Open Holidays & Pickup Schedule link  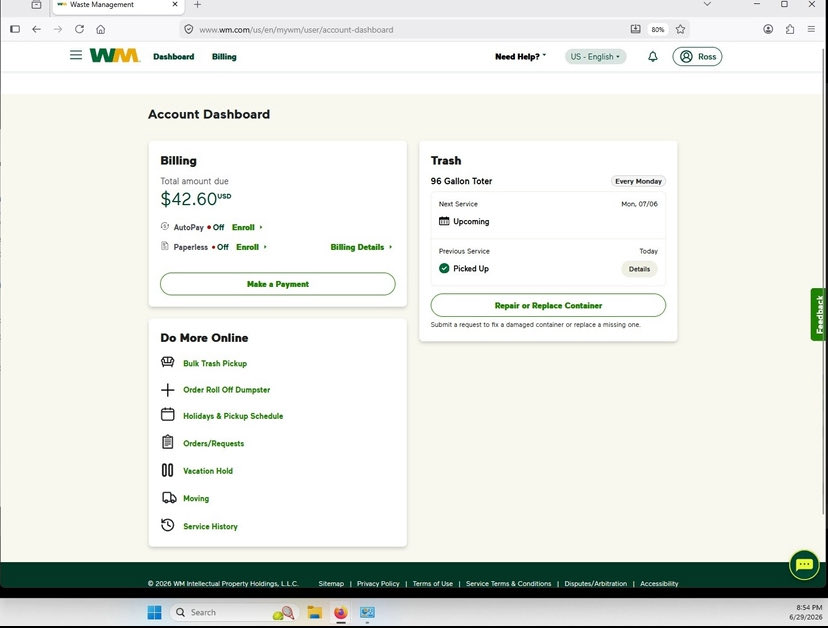pos(233,416)
